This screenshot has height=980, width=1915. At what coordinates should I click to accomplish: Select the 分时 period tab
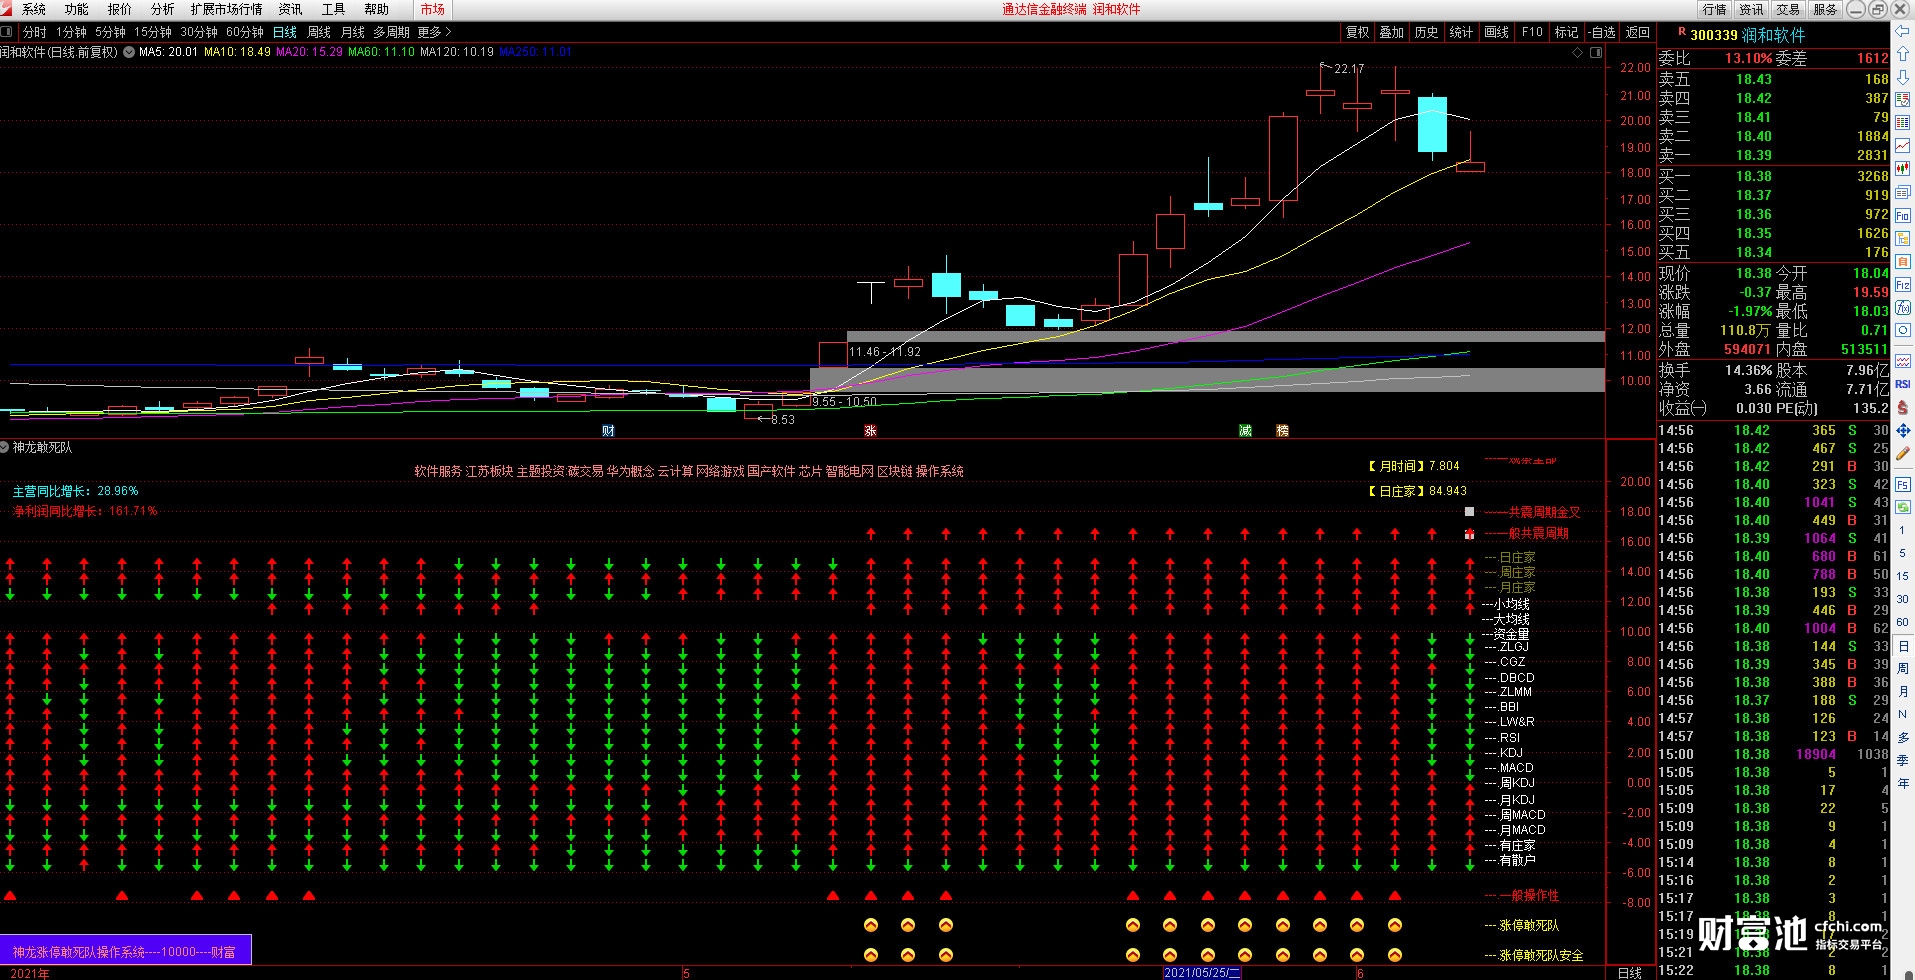35,32
